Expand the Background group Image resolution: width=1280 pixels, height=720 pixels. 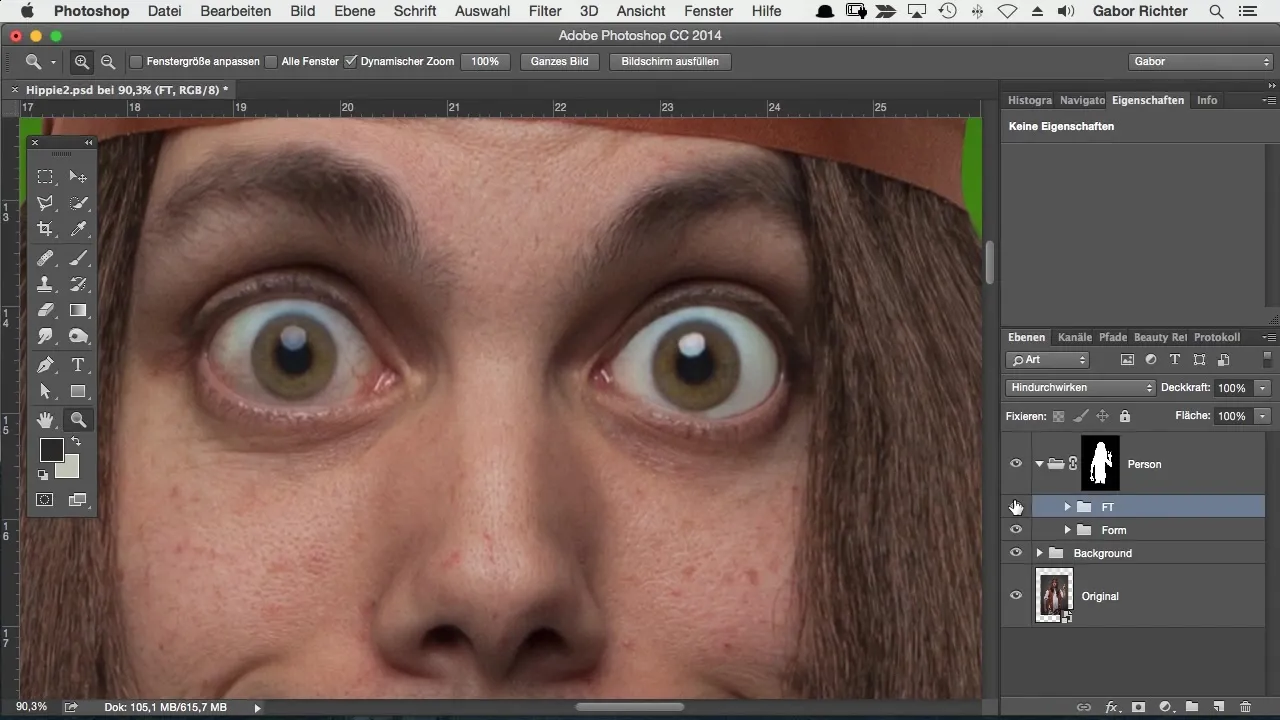[1040, 553]
